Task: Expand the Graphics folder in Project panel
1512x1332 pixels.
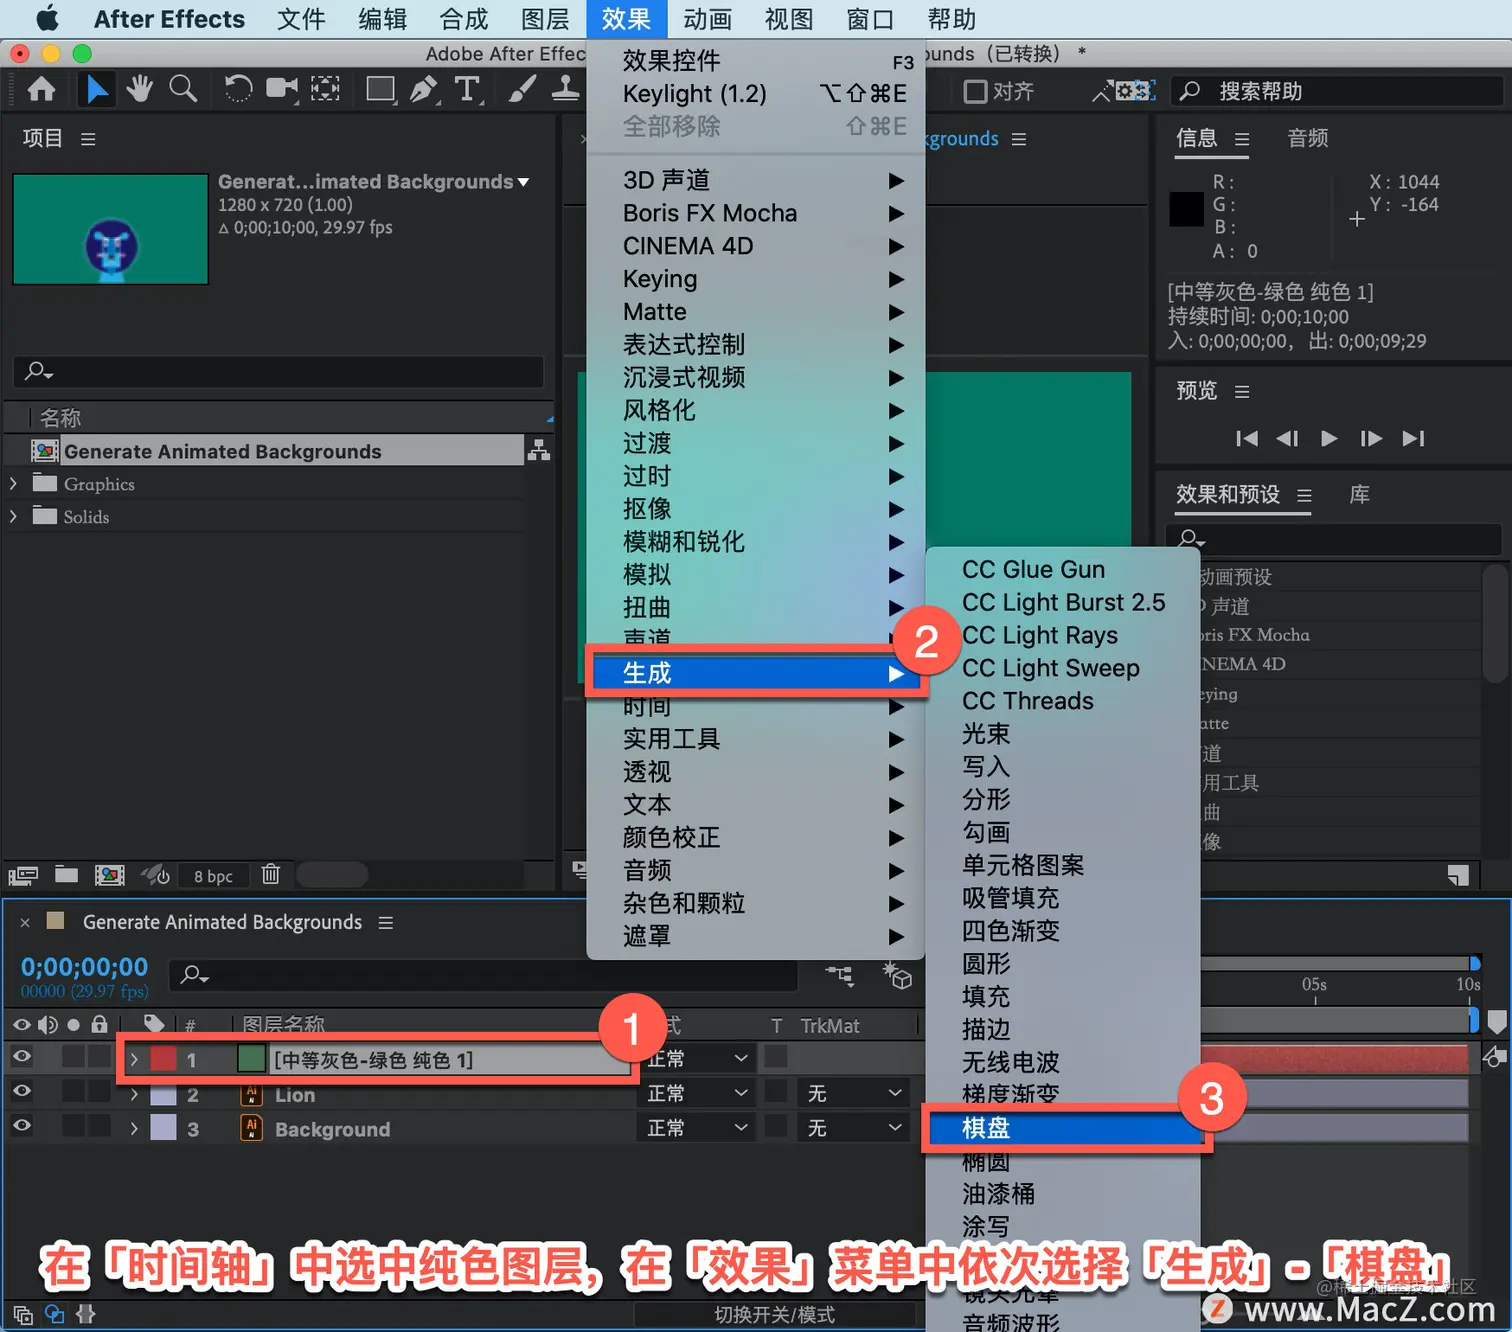Action: click(x=13, y=484)
